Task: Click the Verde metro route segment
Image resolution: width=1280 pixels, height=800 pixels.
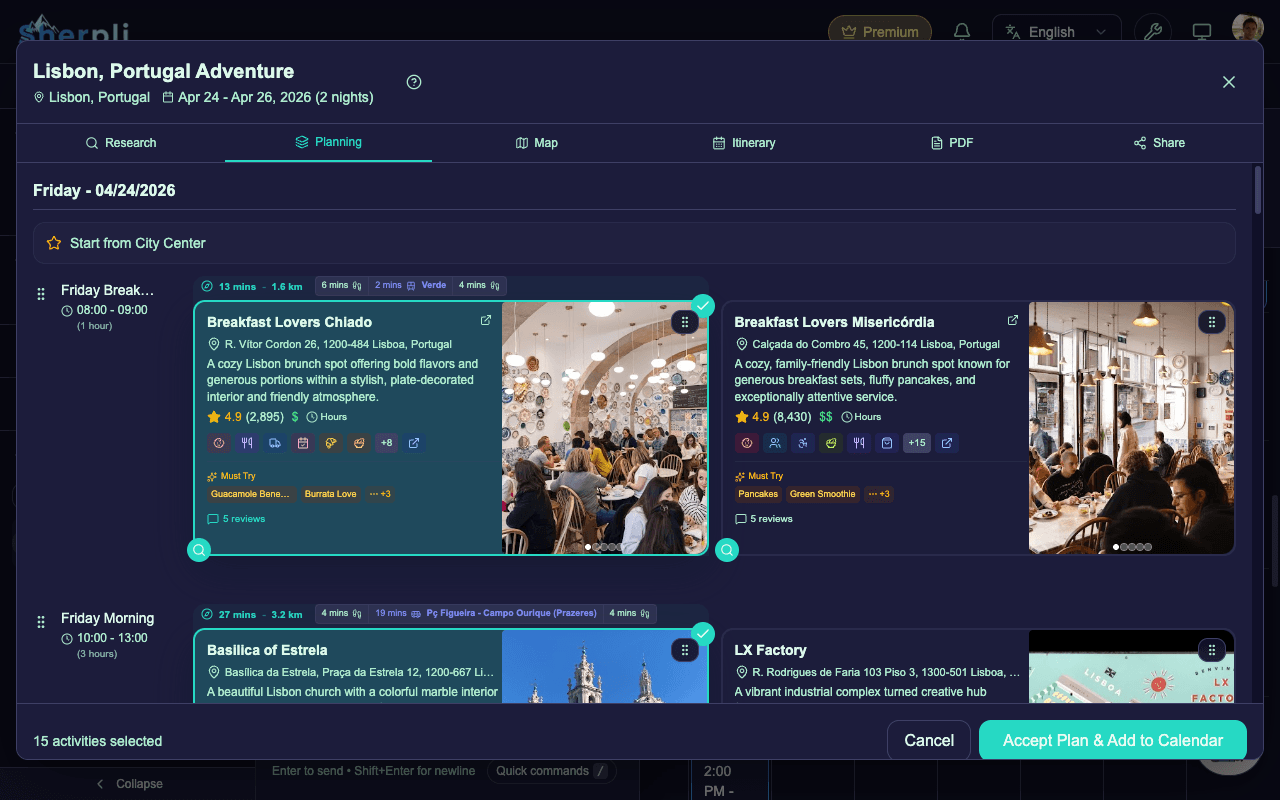Action: click(411, 285)
